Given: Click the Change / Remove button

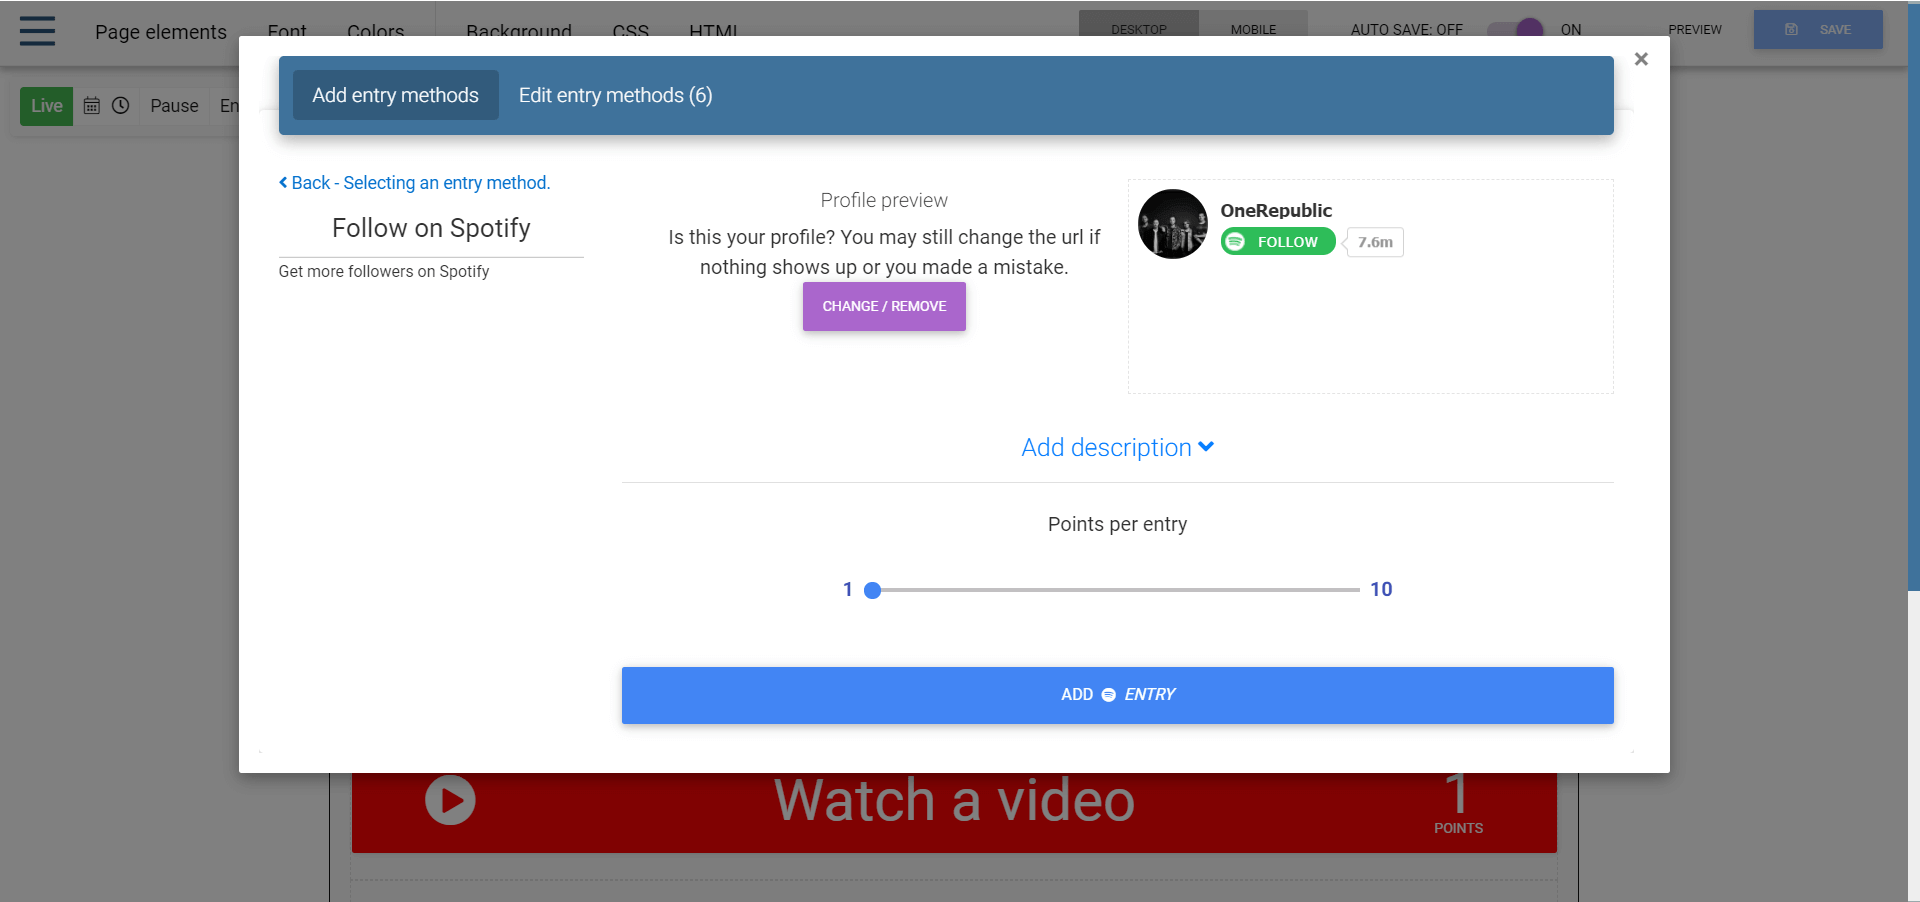Looking at the screenshot, I should tap(884, 306).
